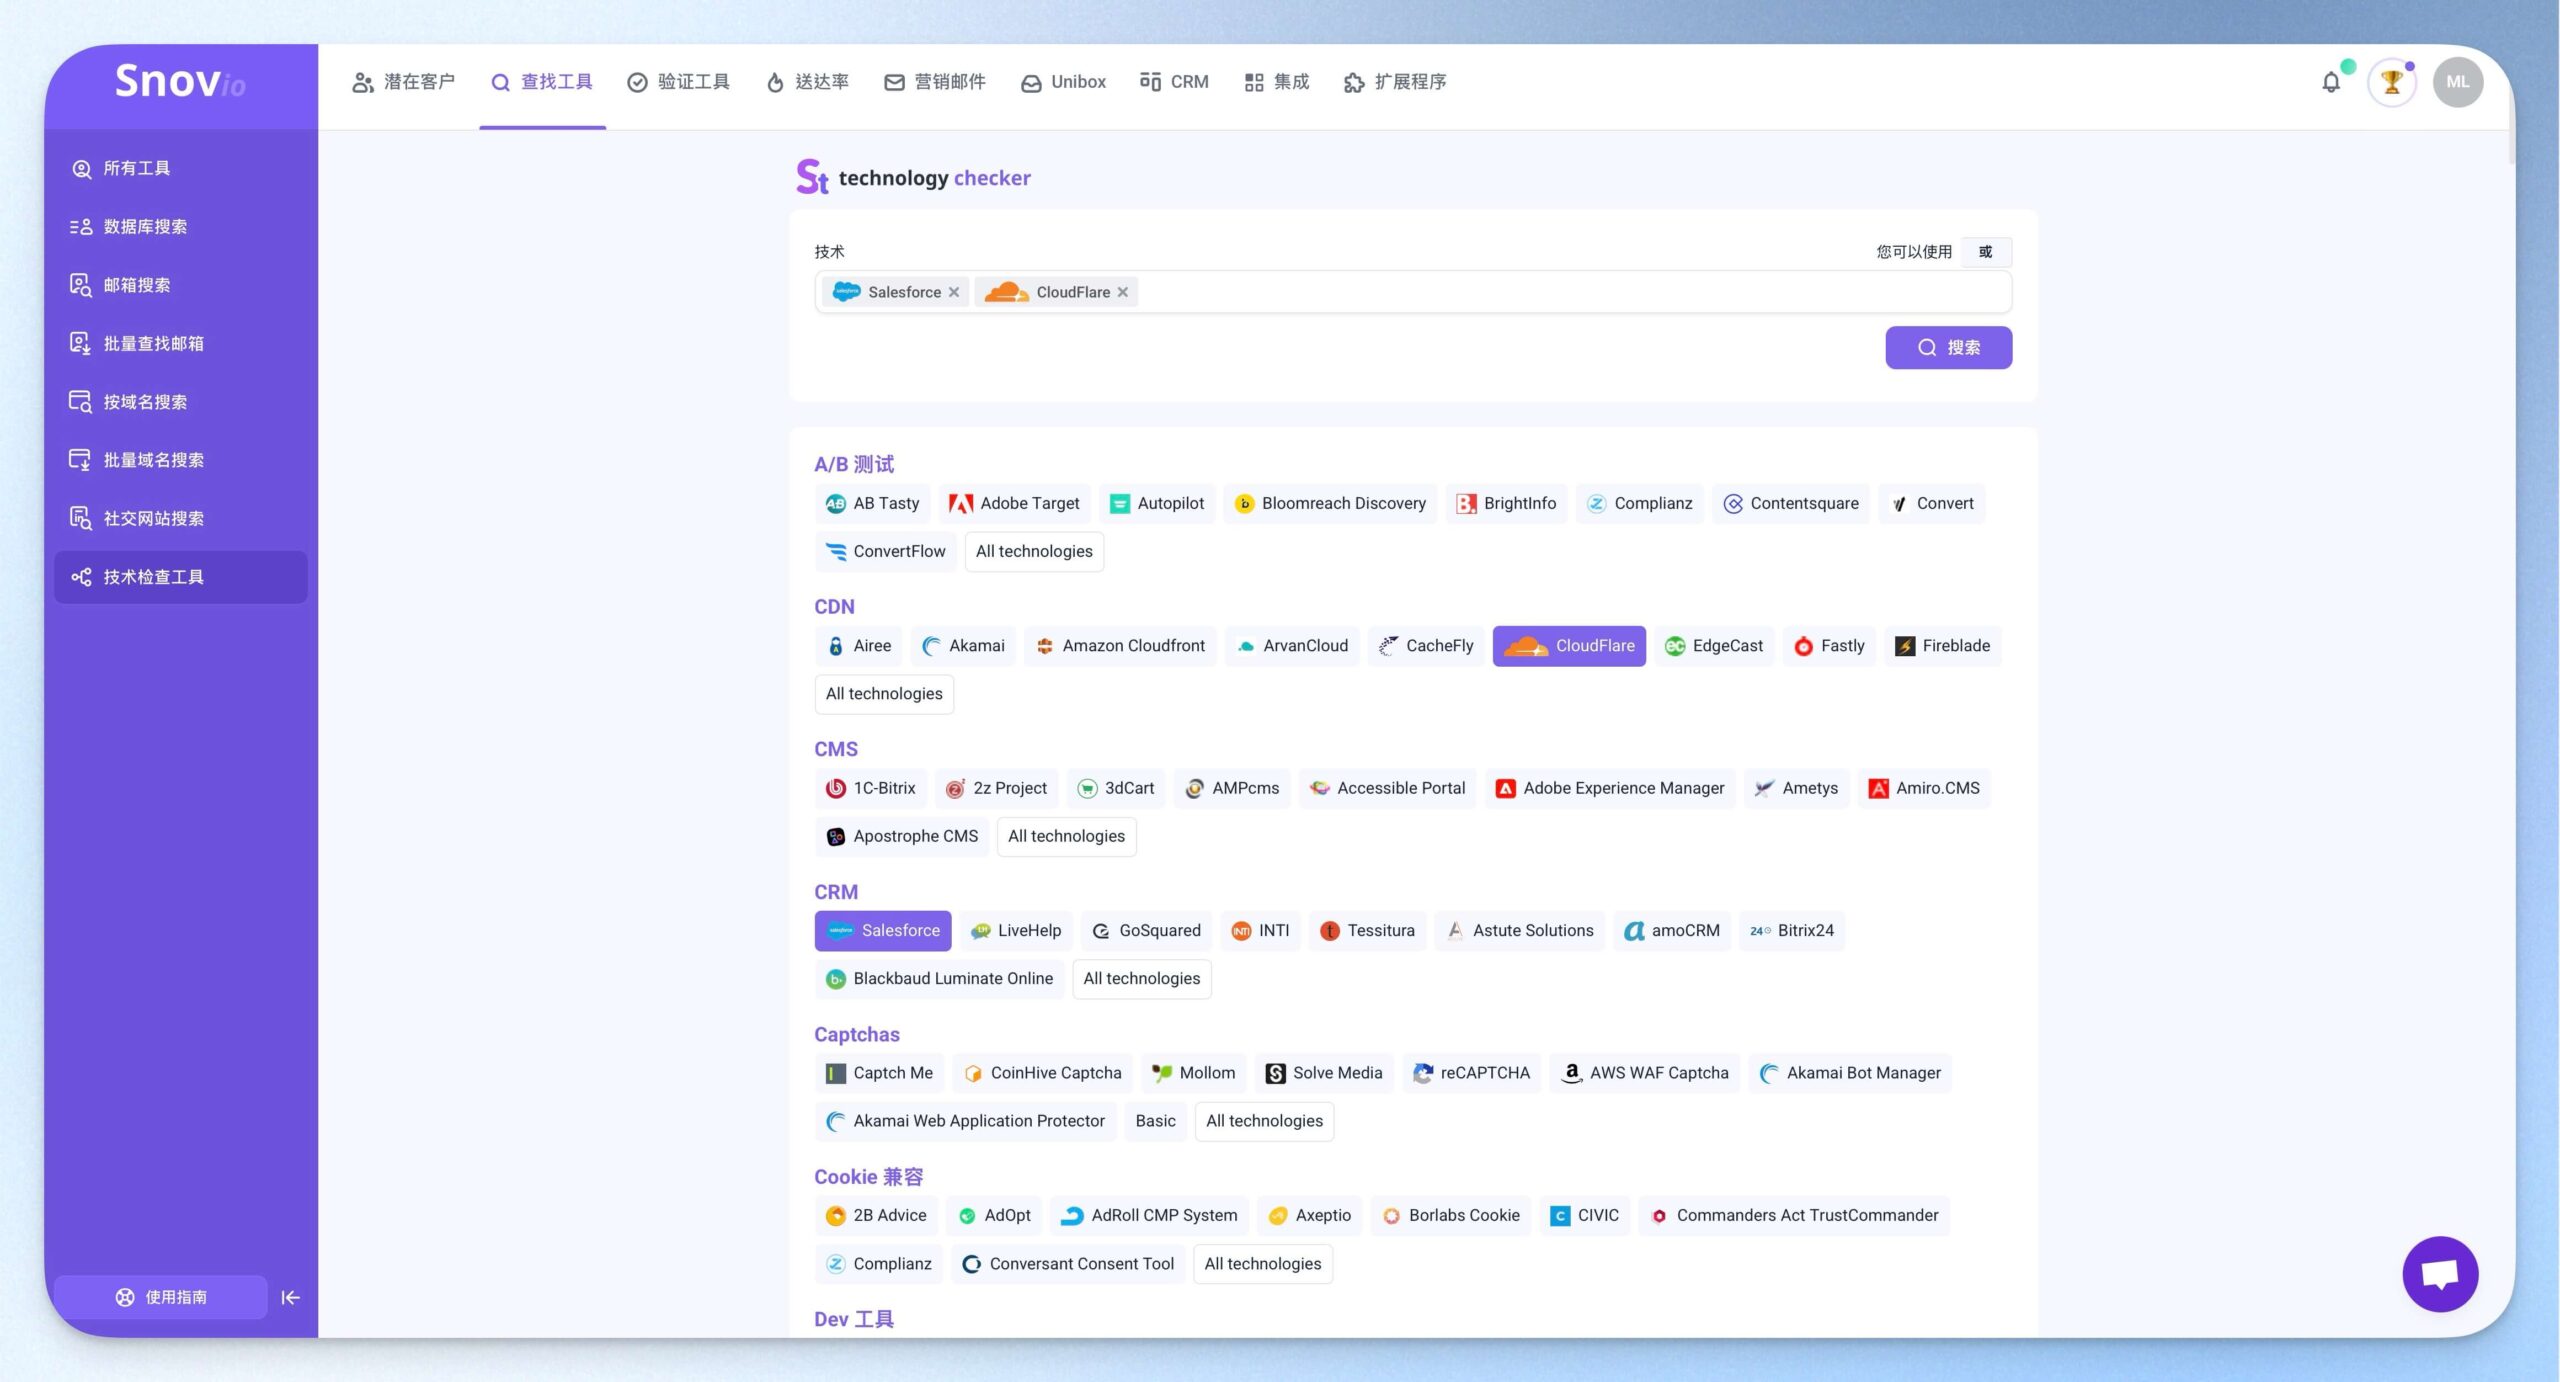Viewport: 2560px width, 1382px height.
Task: Open the 送达率 top menu
Action: (x=807, y=82)
